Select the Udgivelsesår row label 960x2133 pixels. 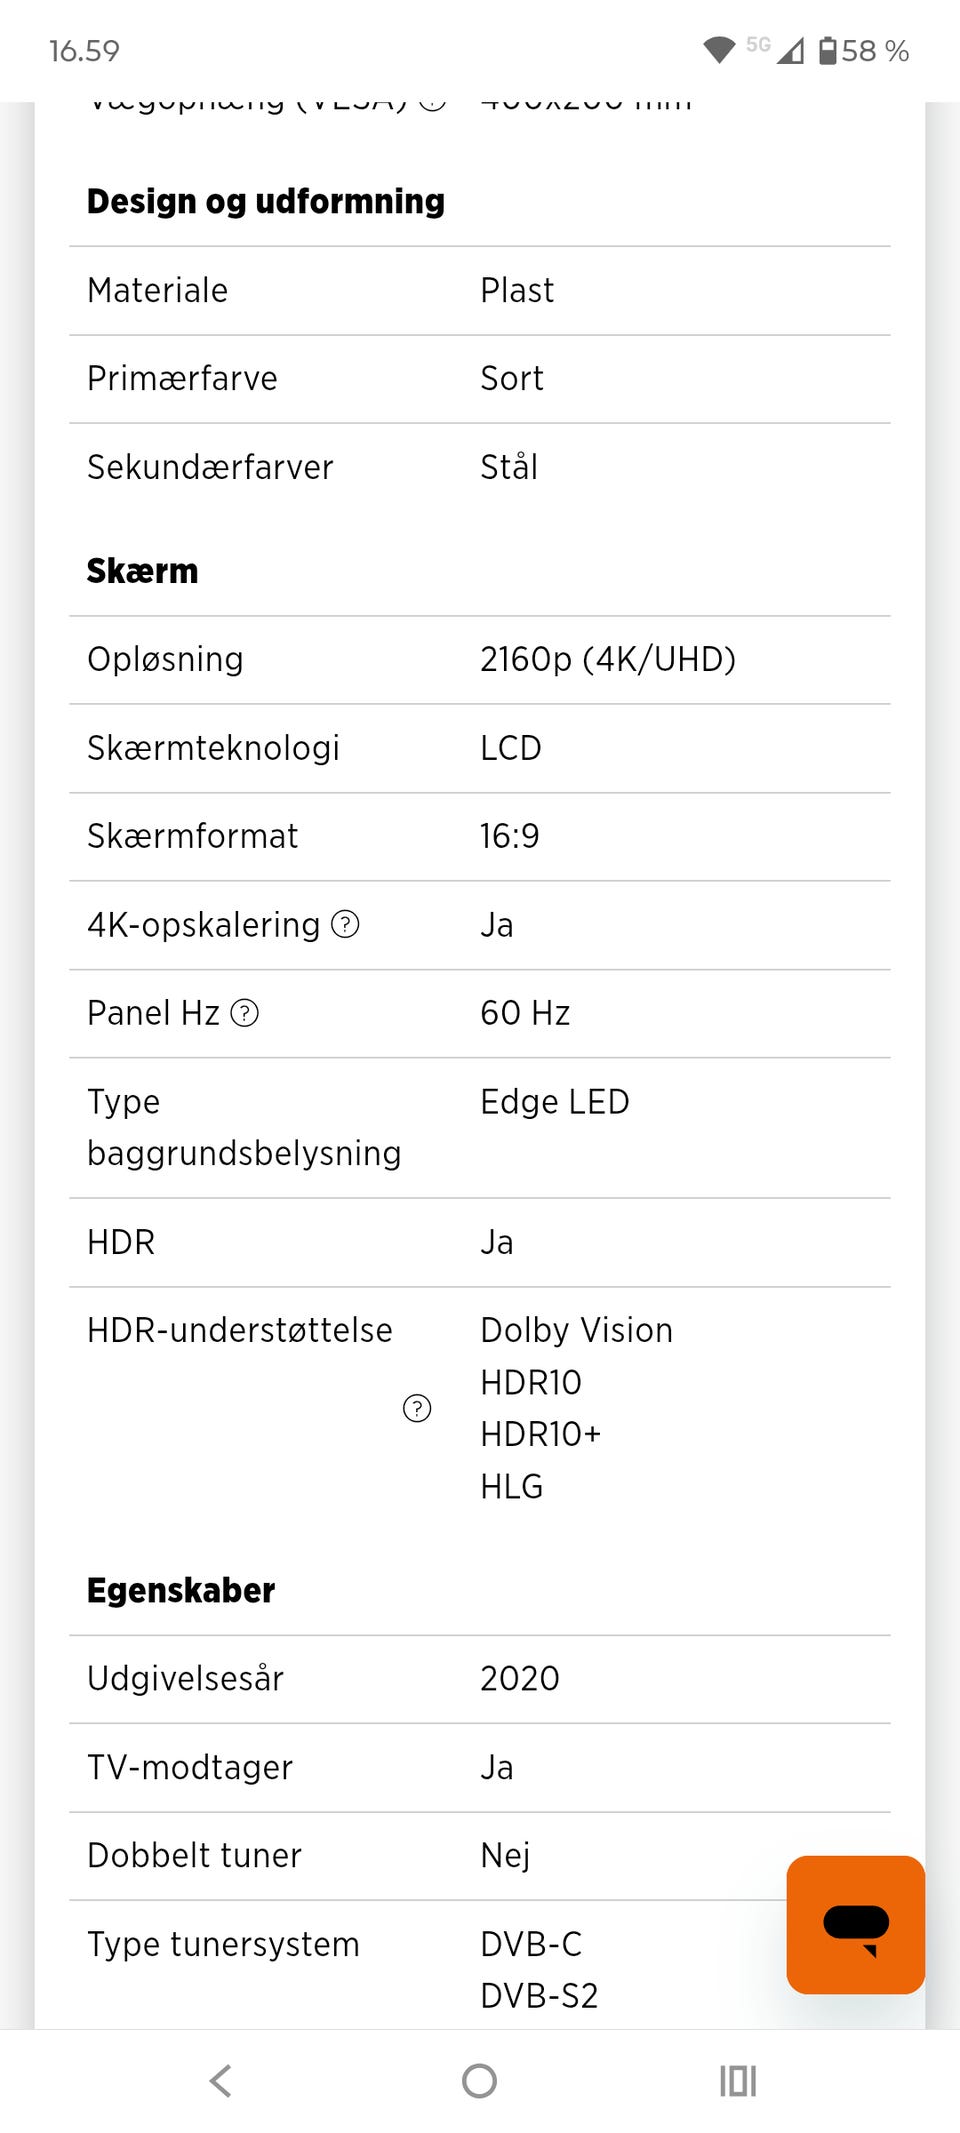point(186,1678)
